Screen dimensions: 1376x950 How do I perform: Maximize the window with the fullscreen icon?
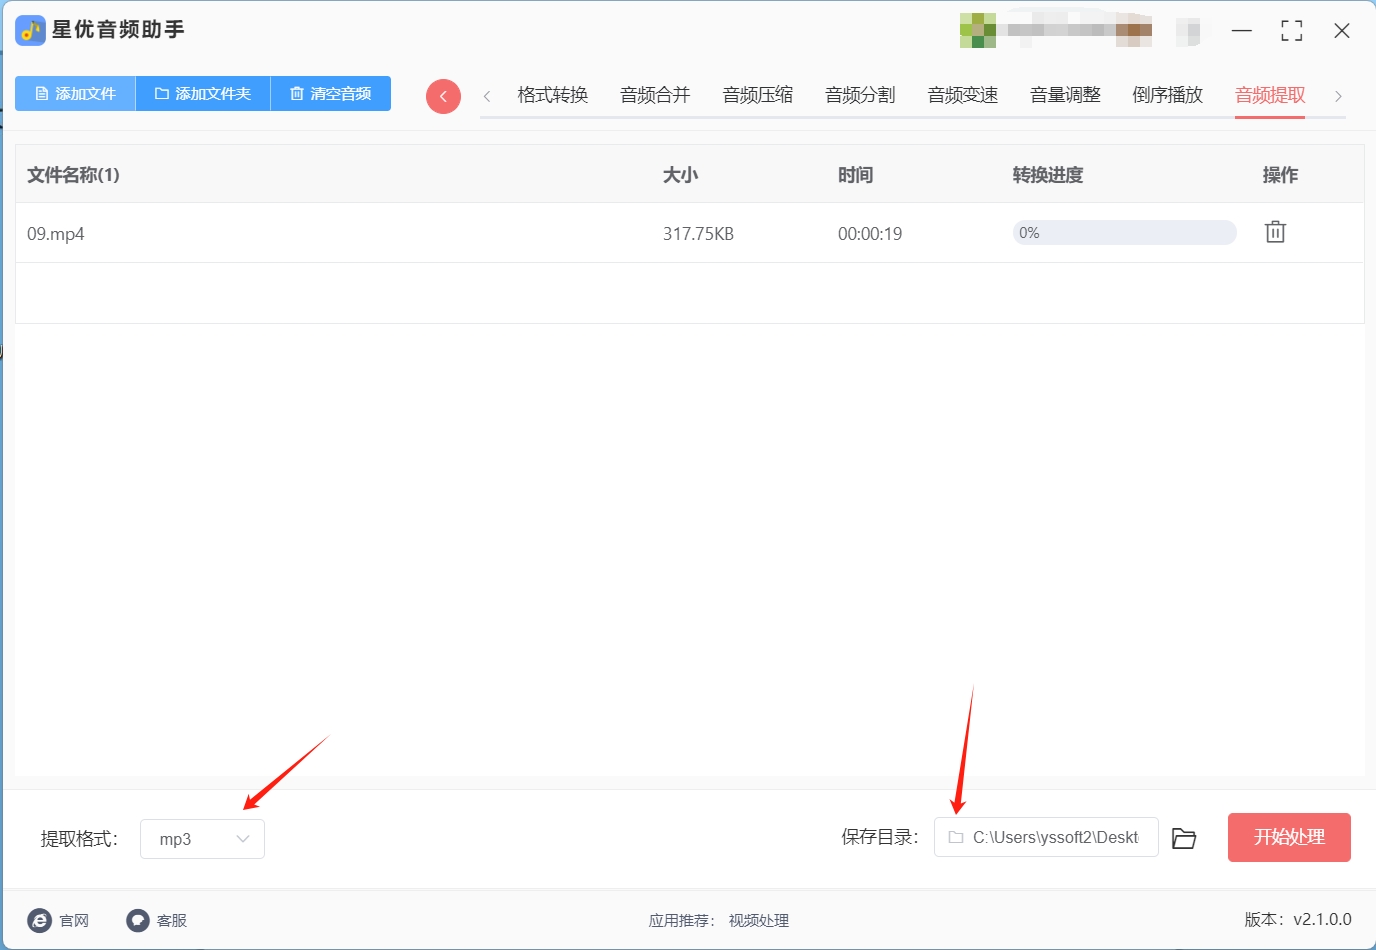click(1292, 31)
